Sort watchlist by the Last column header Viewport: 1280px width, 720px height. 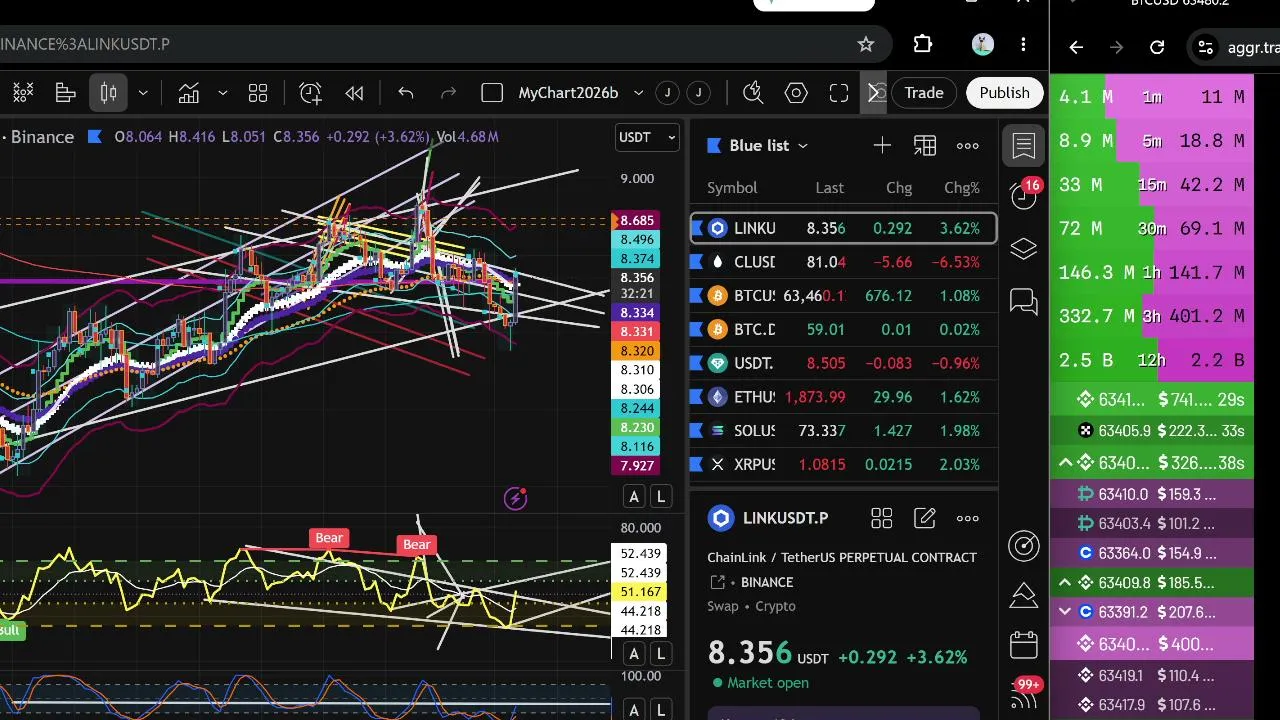point(829,188)
